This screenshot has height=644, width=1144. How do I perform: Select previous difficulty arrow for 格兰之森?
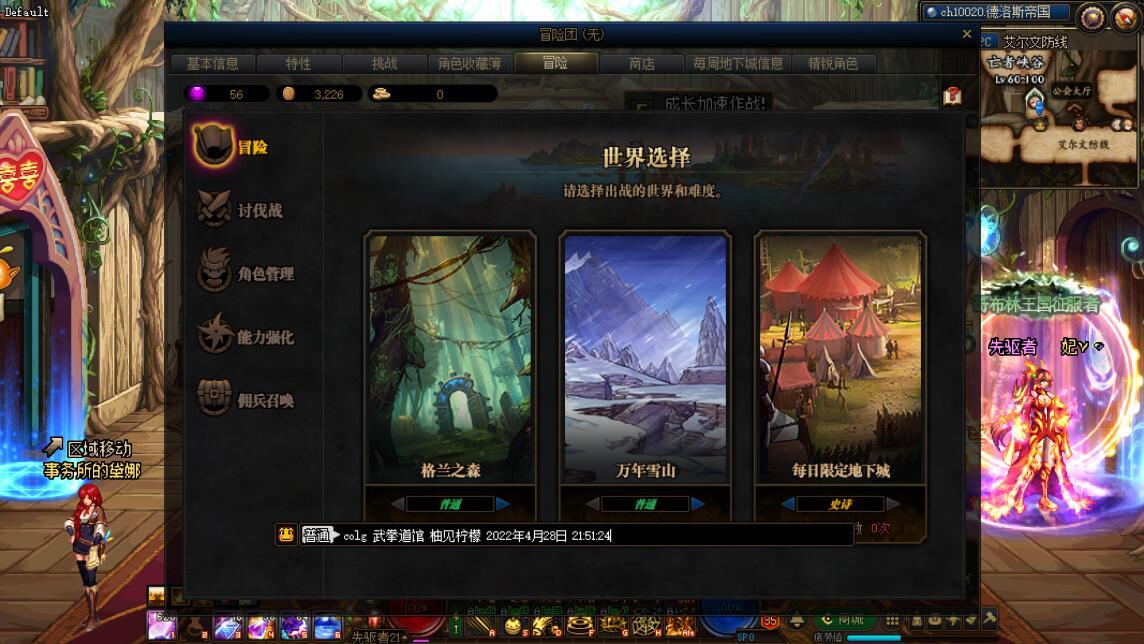coord(398,504)
